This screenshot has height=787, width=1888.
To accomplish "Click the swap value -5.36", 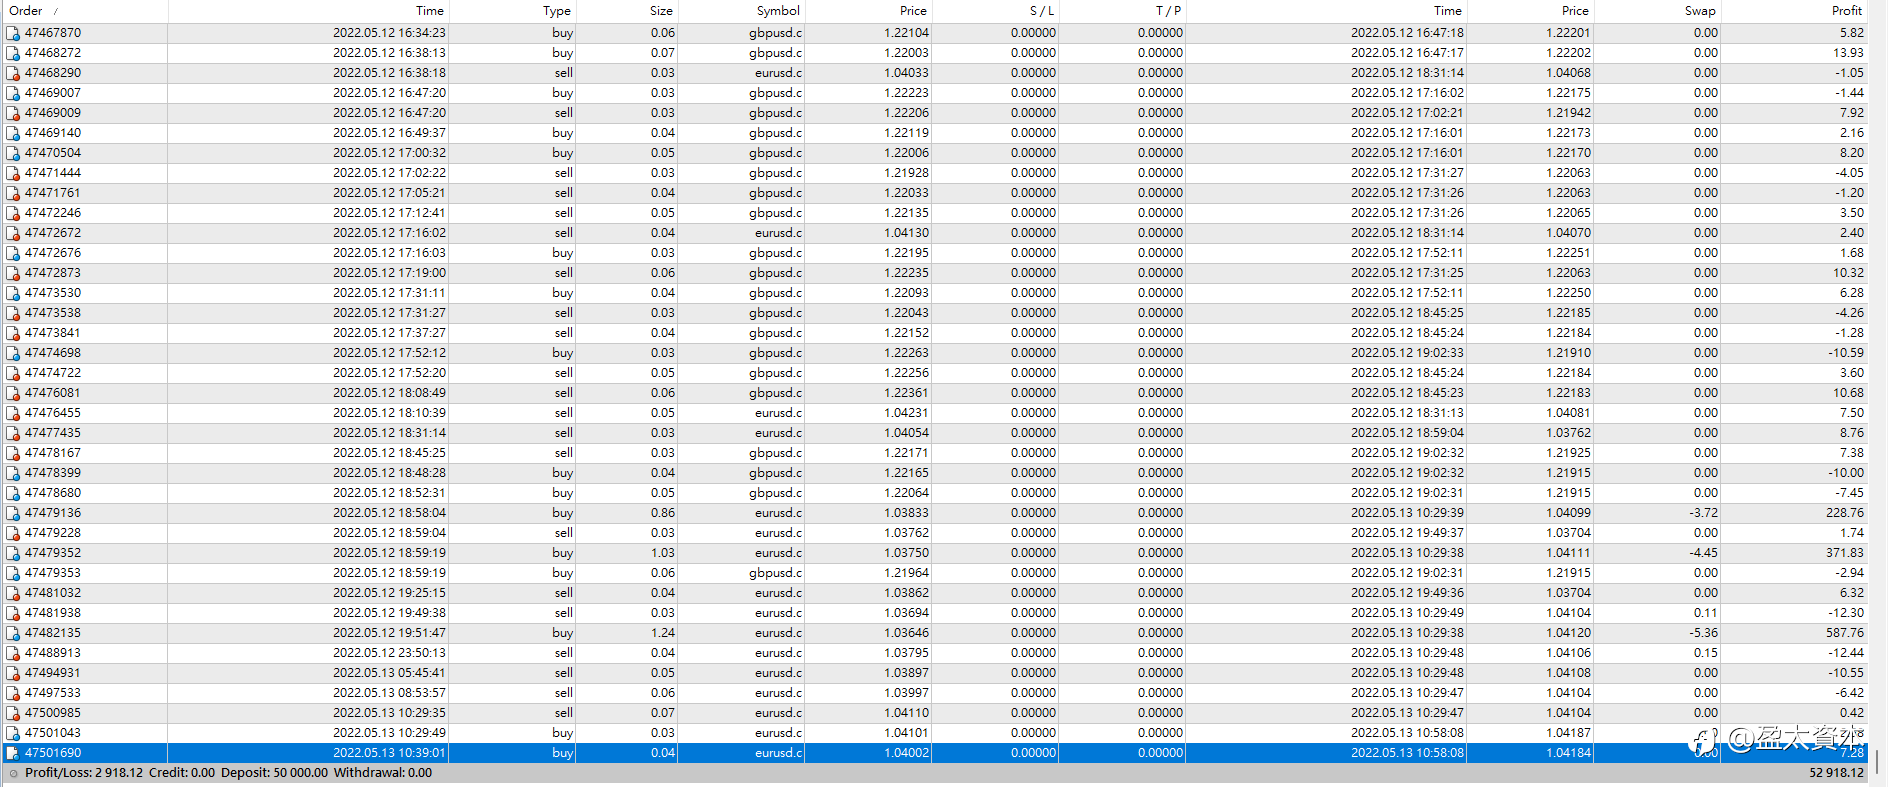I will tap(1704, 633).
